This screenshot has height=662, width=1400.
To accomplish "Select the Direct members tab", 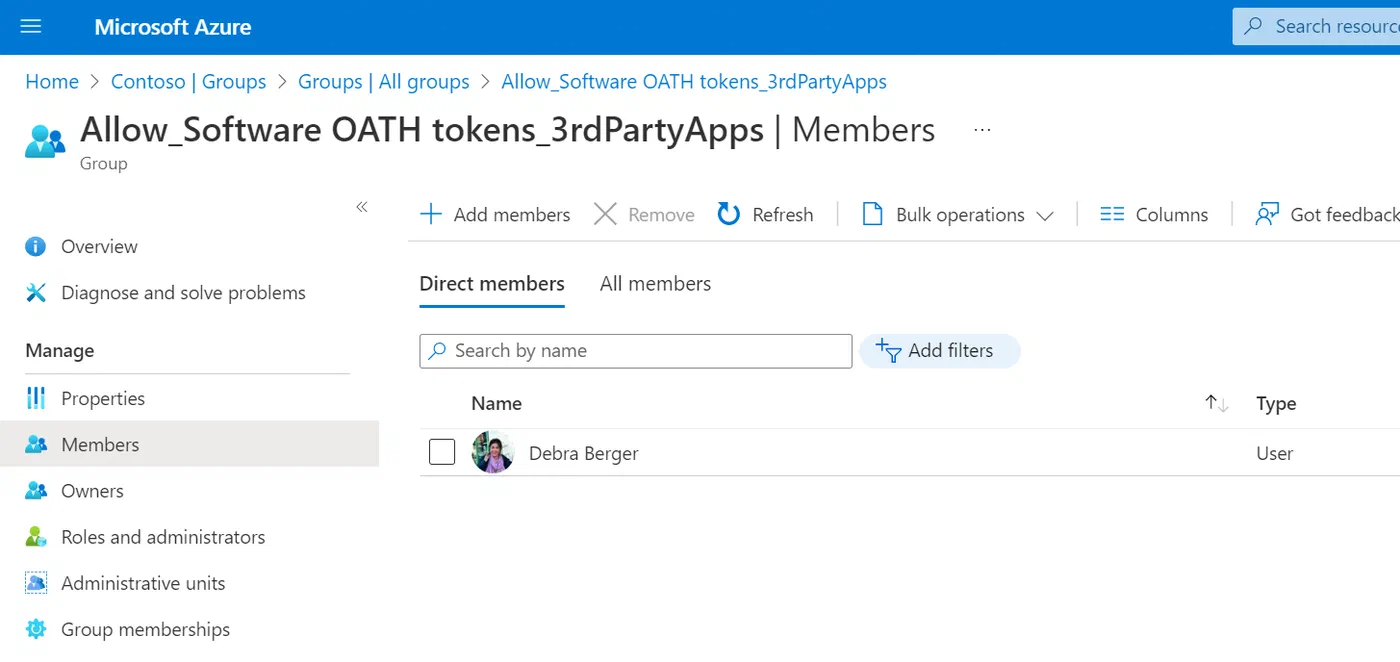I will click(492, 284).
